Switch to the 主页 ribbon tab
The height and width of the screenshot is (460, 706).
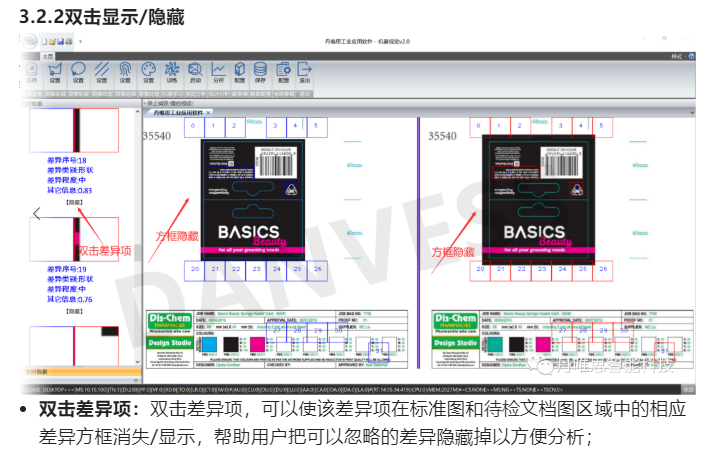click(48, 56)
